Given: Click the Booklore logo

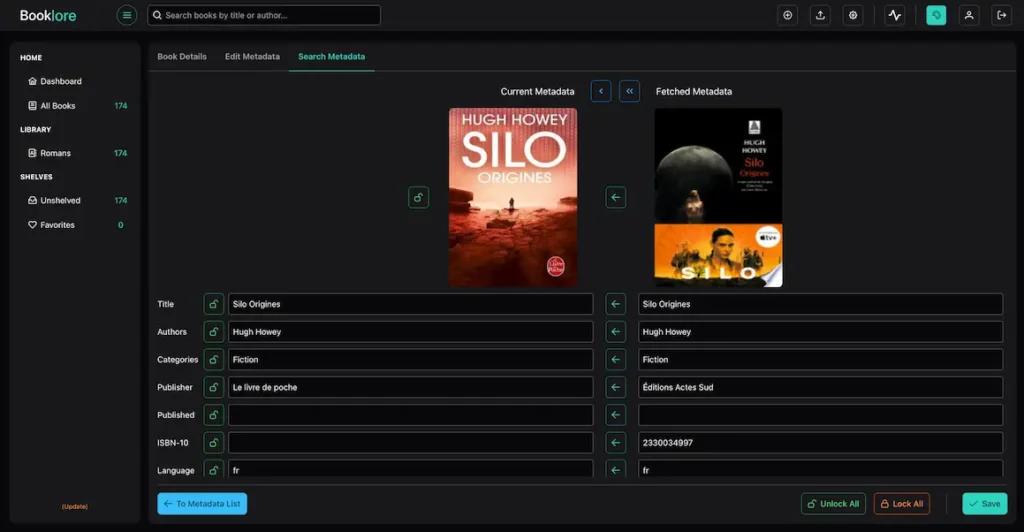Looking at the screenshot, I should (x=48, y=15).
